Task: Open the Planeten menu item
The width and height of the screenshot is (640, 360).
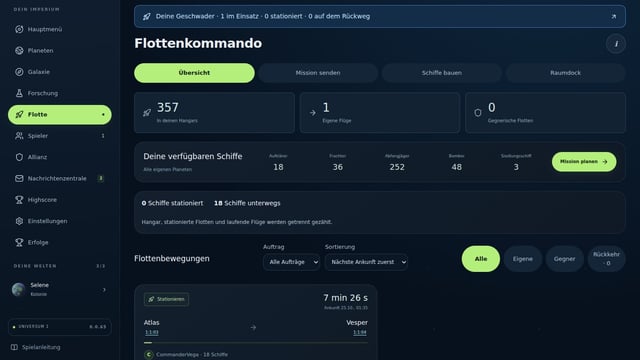Action: 60,51
